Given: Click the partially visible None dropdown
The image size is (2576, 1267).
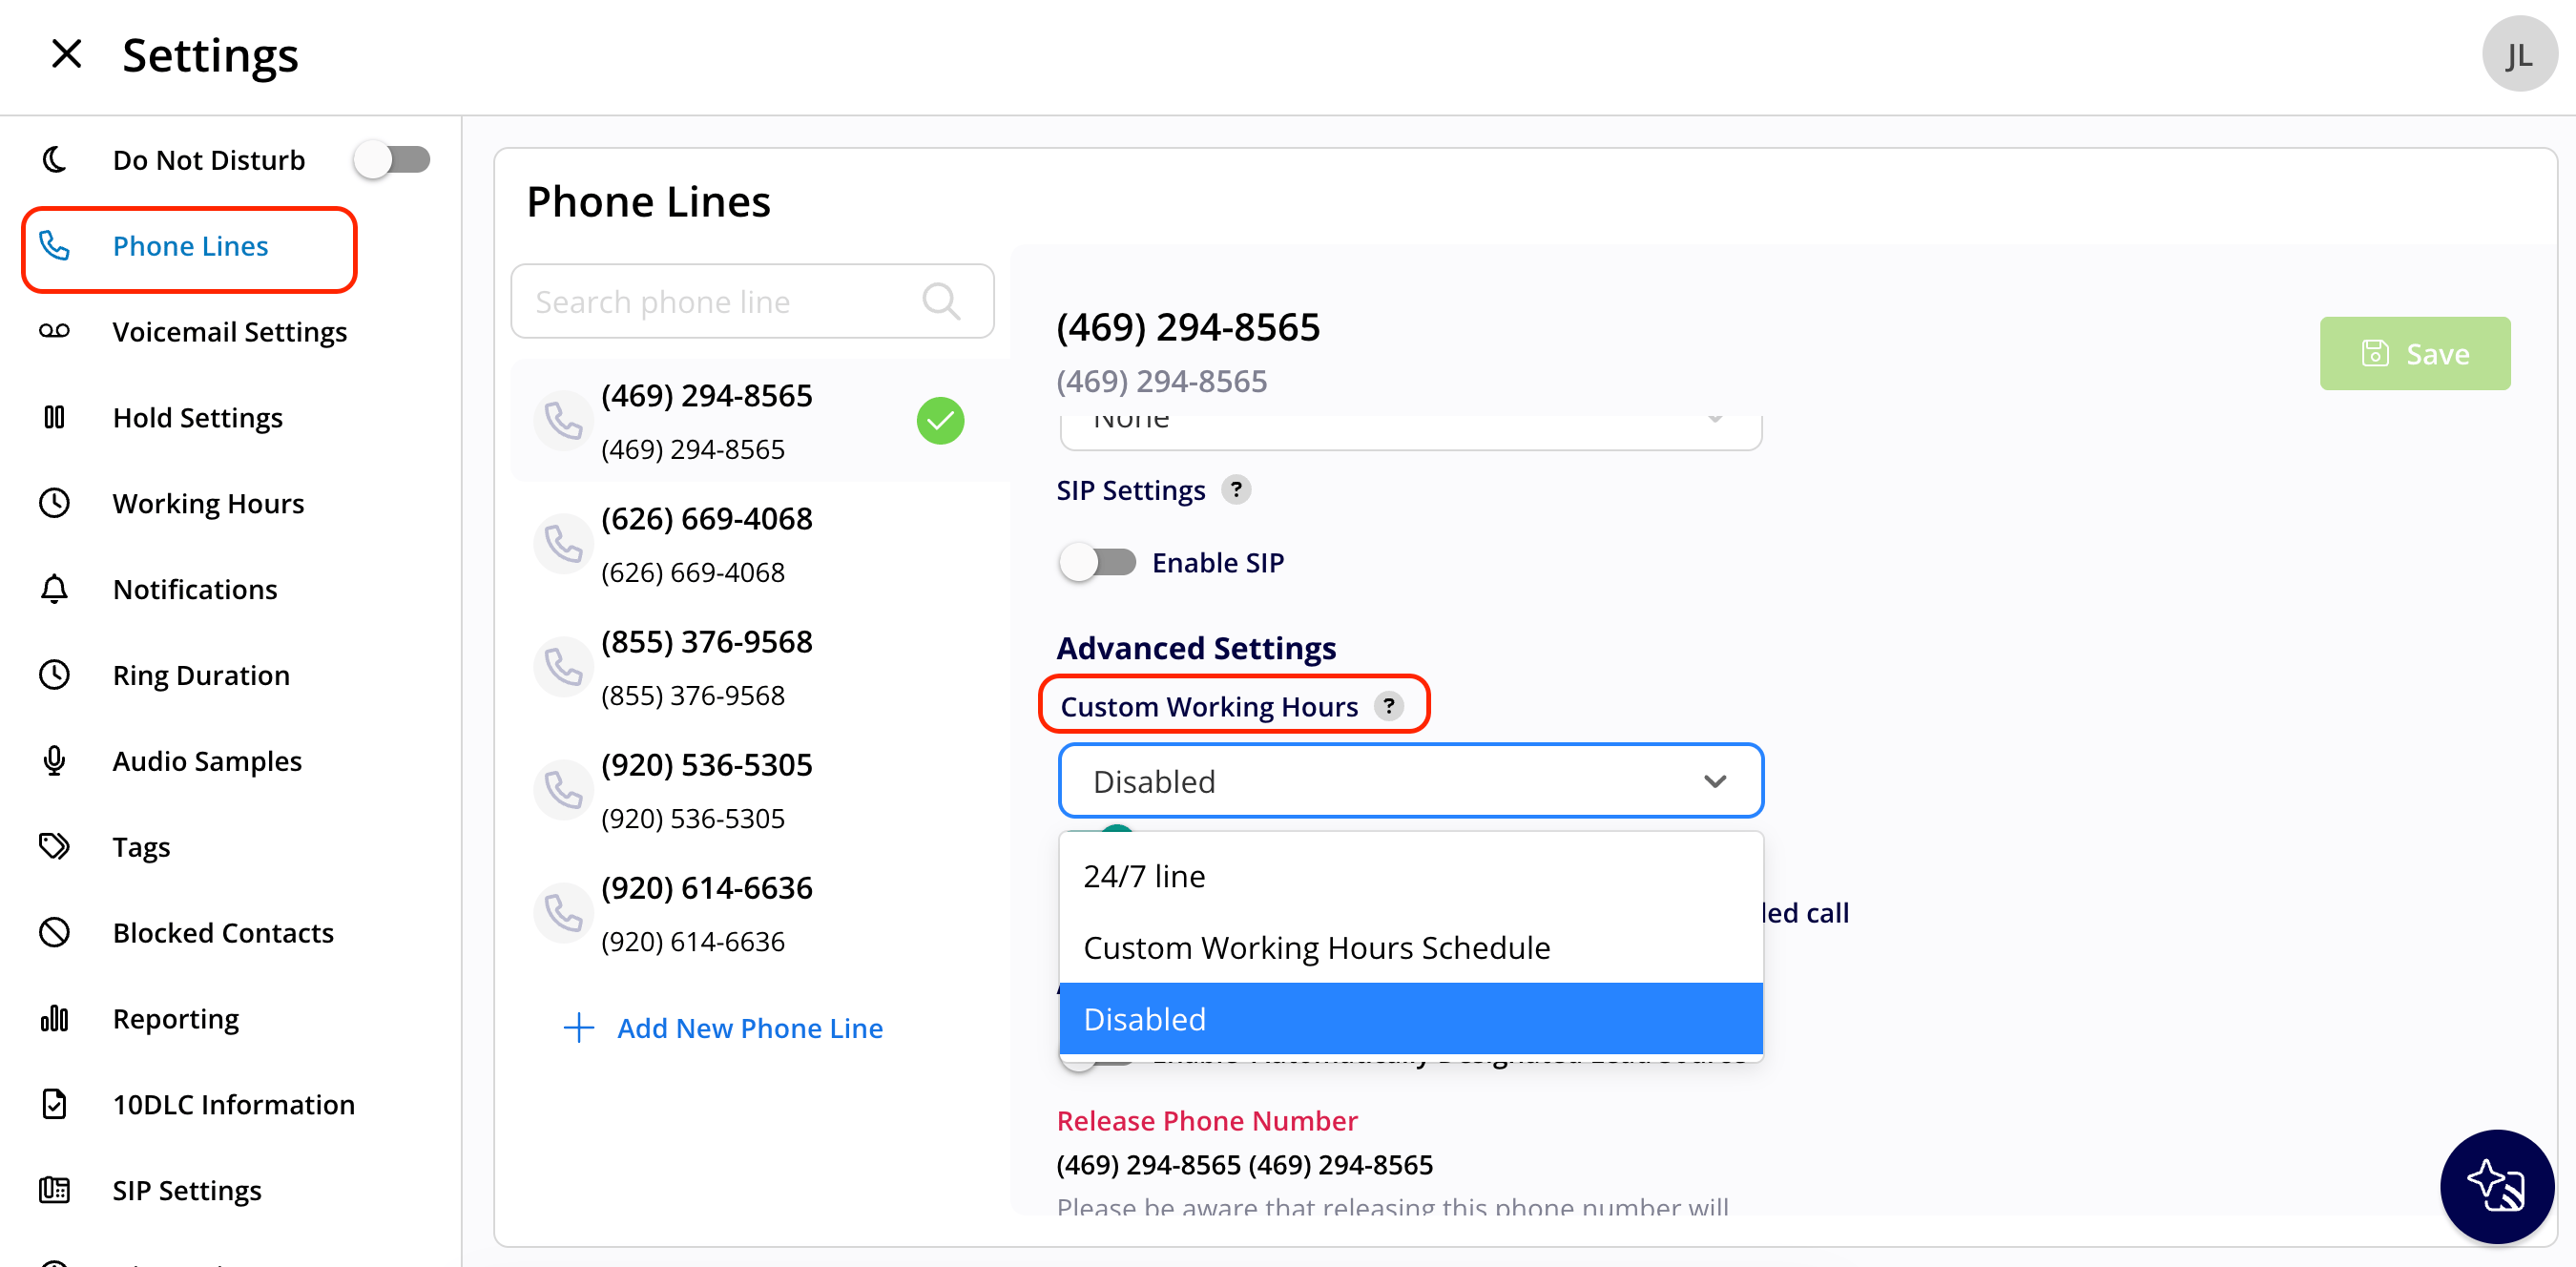Looking at the screenshot, I should [x=1410, y=430].
